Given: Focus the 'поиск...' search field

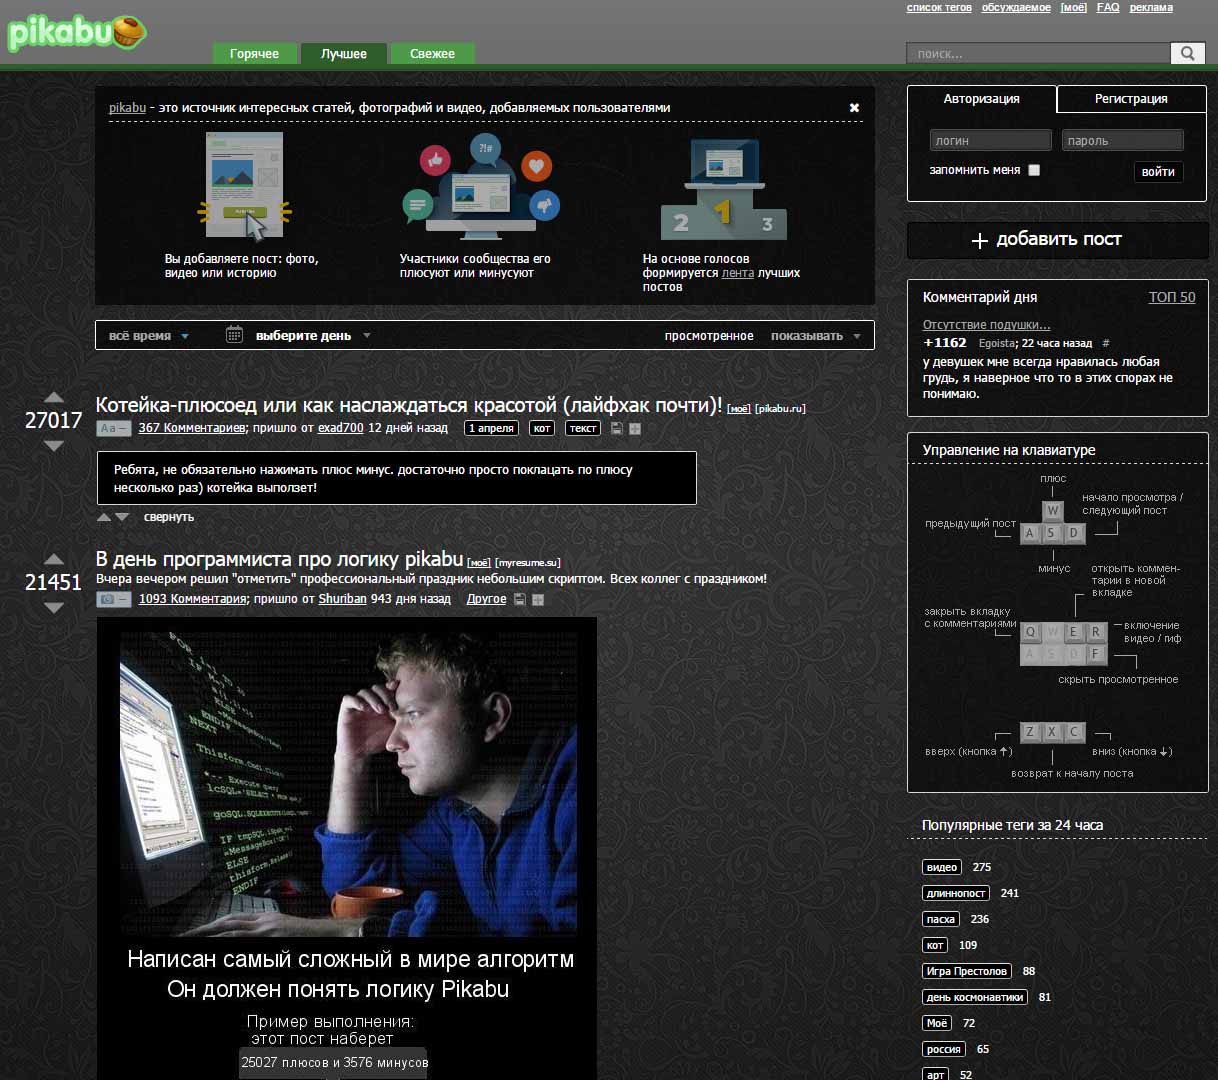Looking at the screenshot, I should coord(1038,53).
